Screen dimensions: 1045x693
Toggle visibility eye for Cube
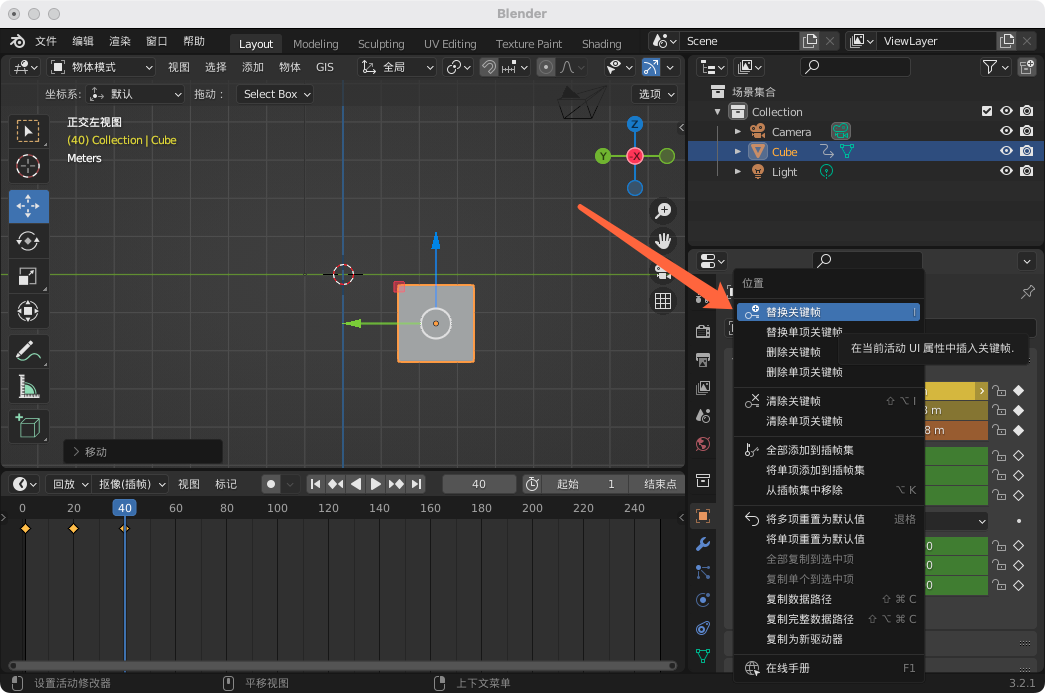click(x=1006, y=151)
